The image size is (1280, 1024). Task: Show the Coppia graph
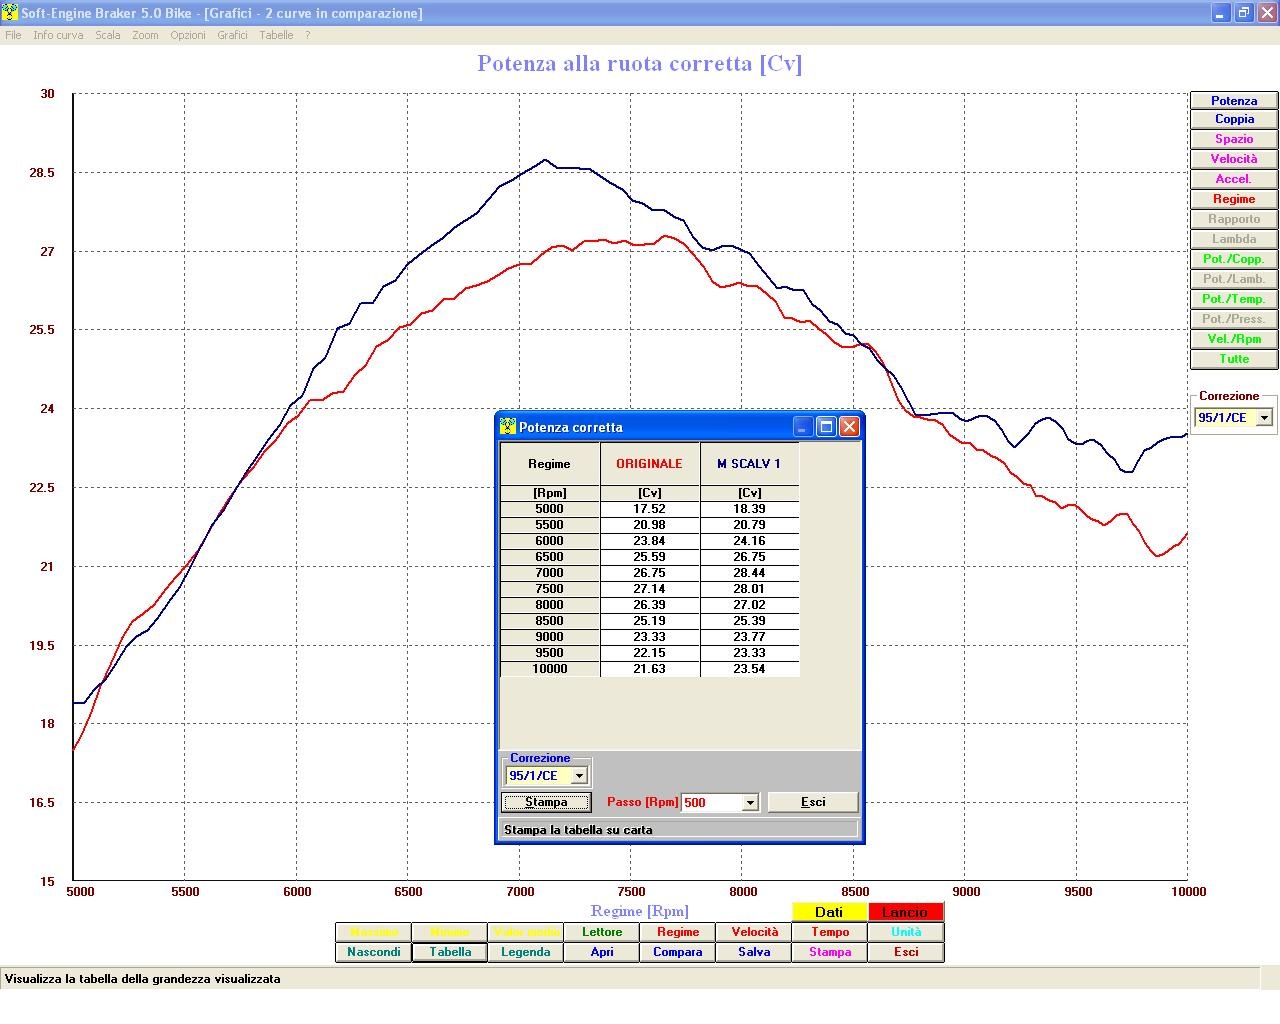[1234, 119]
